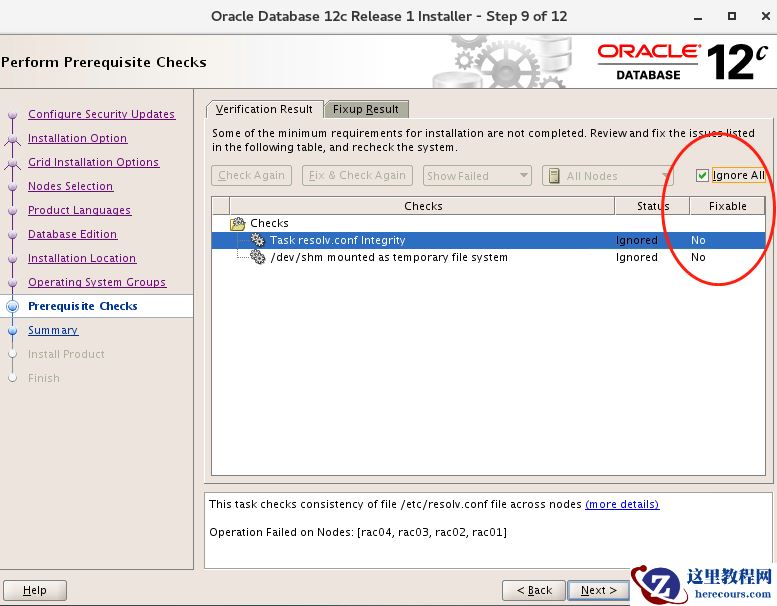Image resolution: width=777 pixels, height=606 pixels.
Task: Click the Fix & Check Again button
Action: point(357,175)
